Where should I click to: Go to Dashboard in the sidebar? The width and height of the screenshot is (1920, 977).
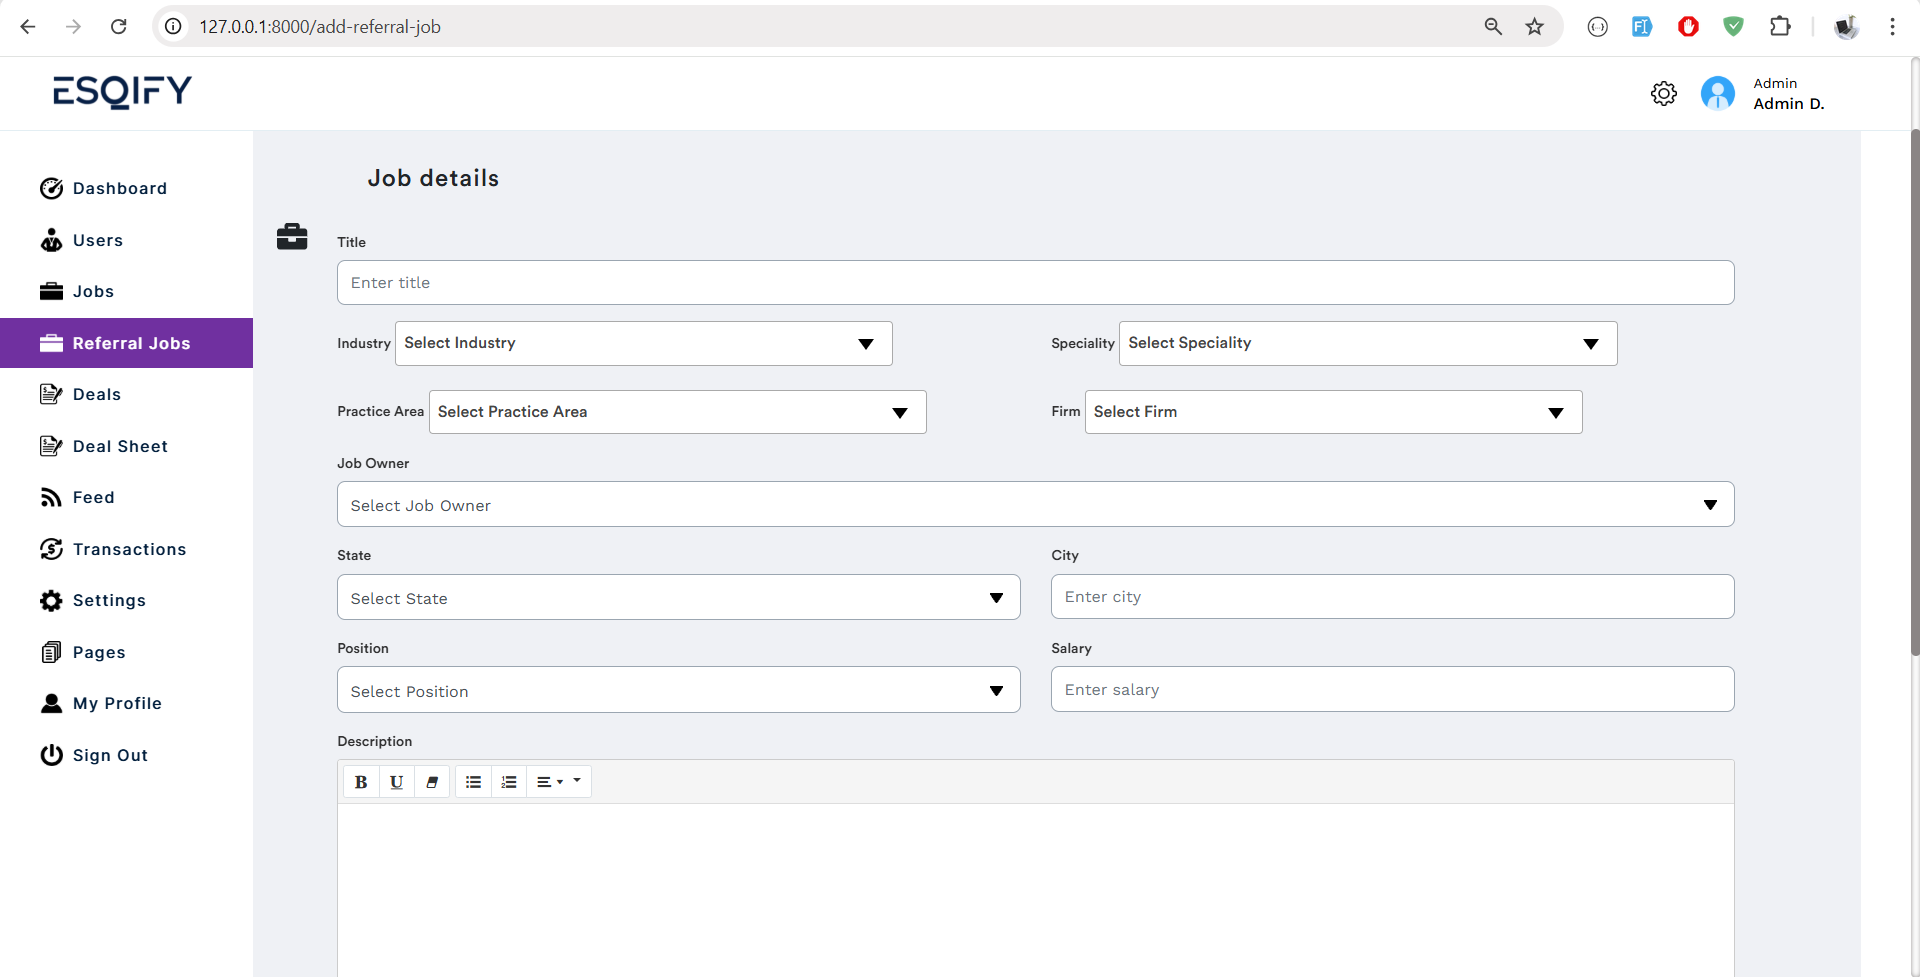pyautogui.click(x=119, y=189)
